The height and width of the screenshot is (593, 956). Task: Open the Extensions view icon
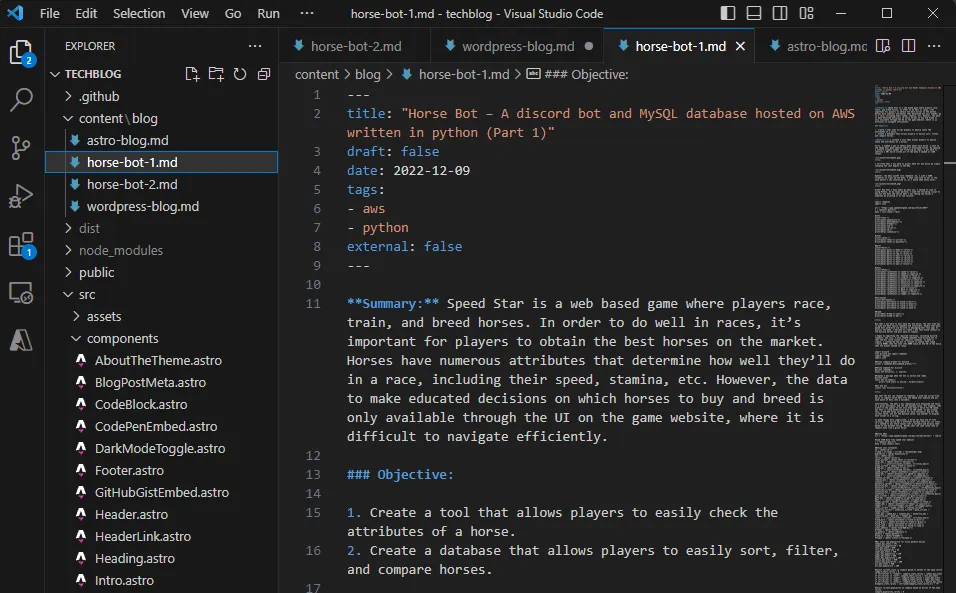point(21,244)
